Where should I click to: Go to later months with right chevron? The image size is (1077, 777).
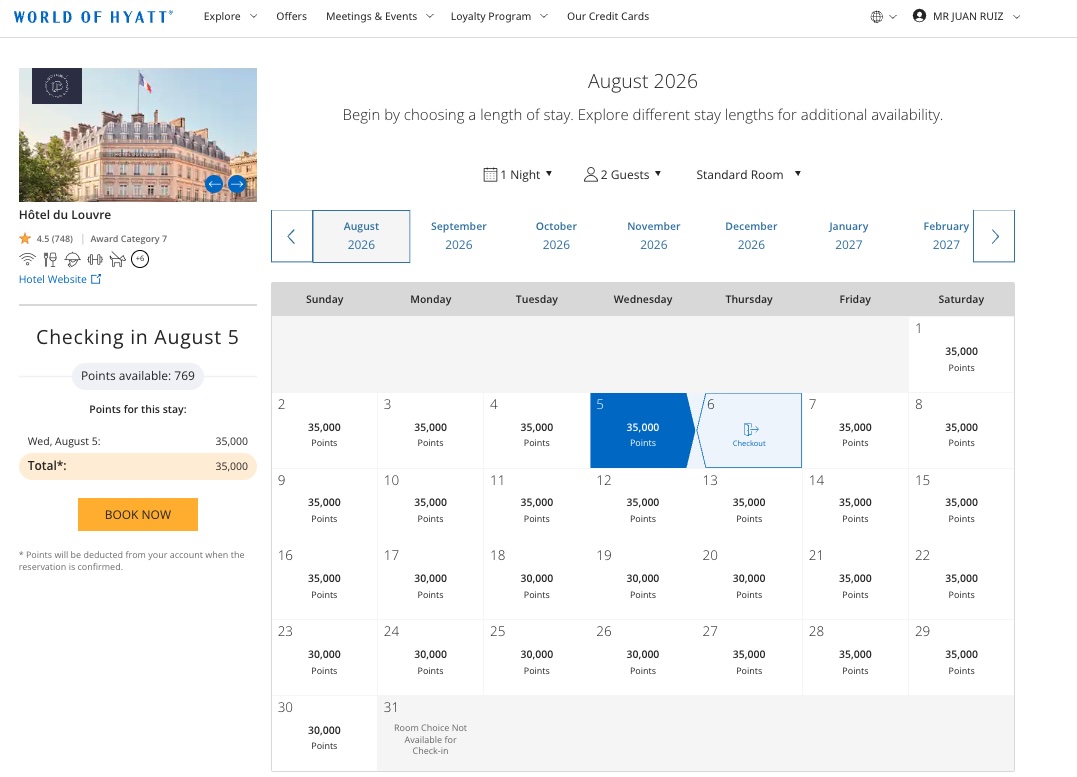point(994,236)
